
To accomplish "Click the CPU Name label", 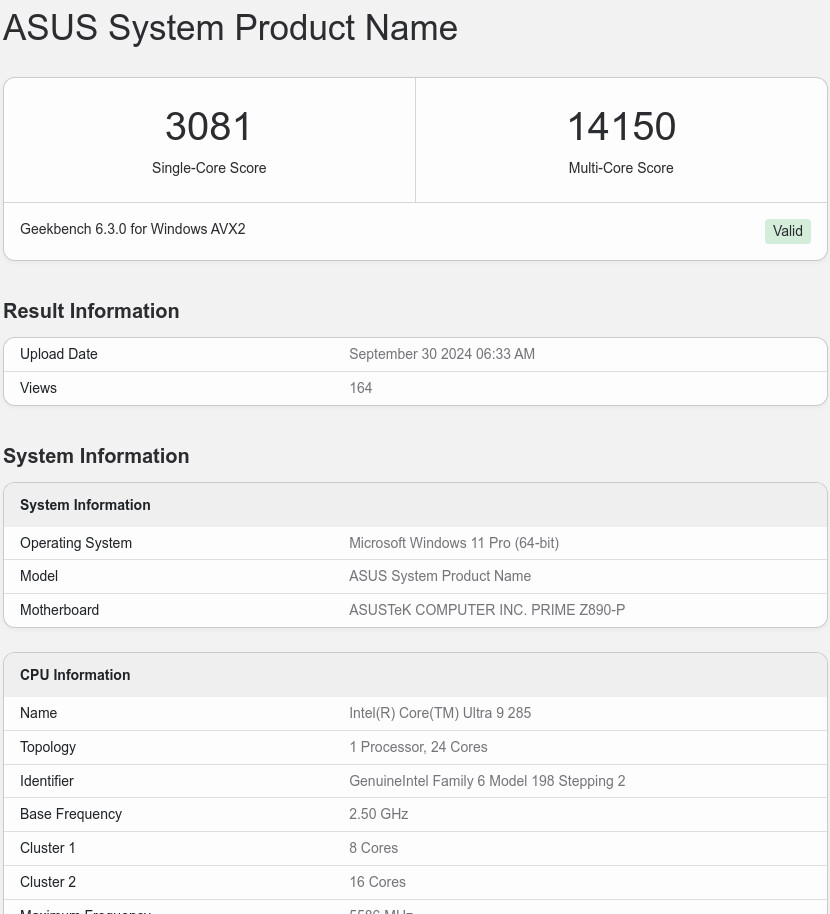I will click(38, 713).
